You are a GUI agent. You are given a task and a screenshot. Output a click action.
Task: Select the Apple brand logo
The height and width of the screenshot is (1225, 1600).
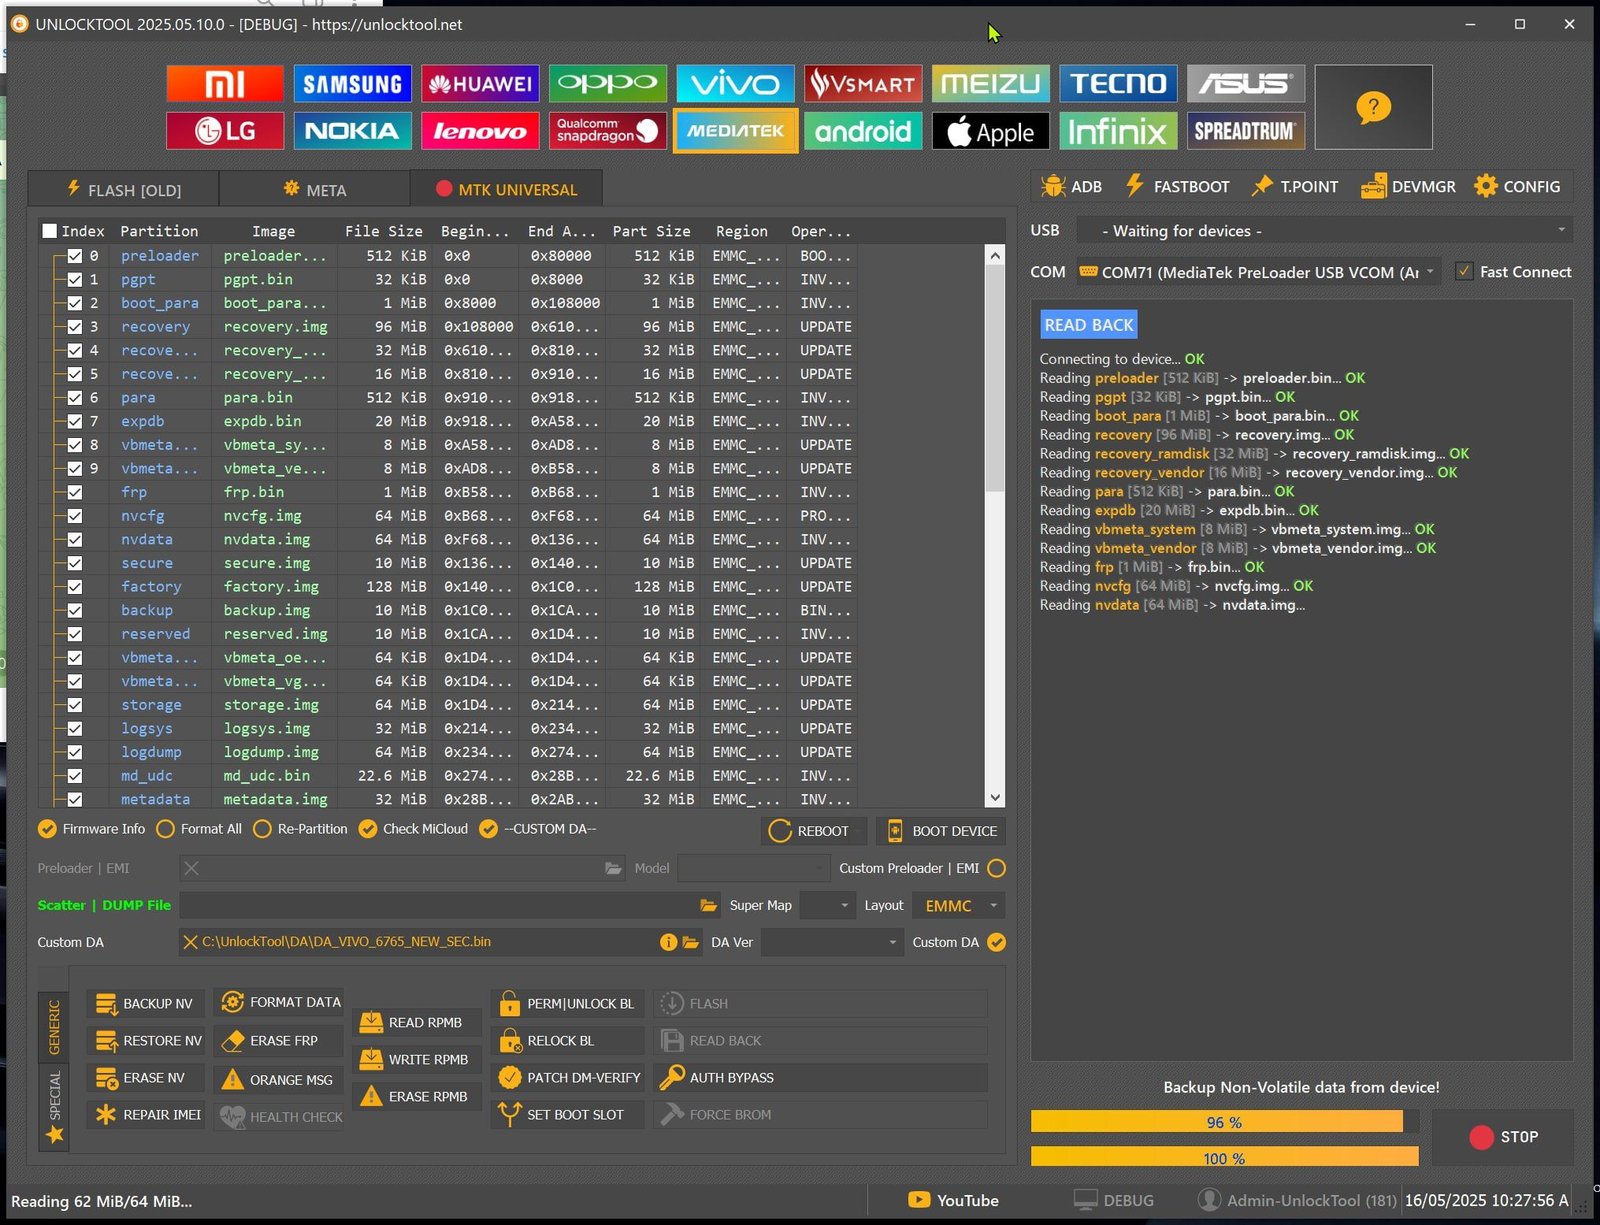(x=990, y=131)
